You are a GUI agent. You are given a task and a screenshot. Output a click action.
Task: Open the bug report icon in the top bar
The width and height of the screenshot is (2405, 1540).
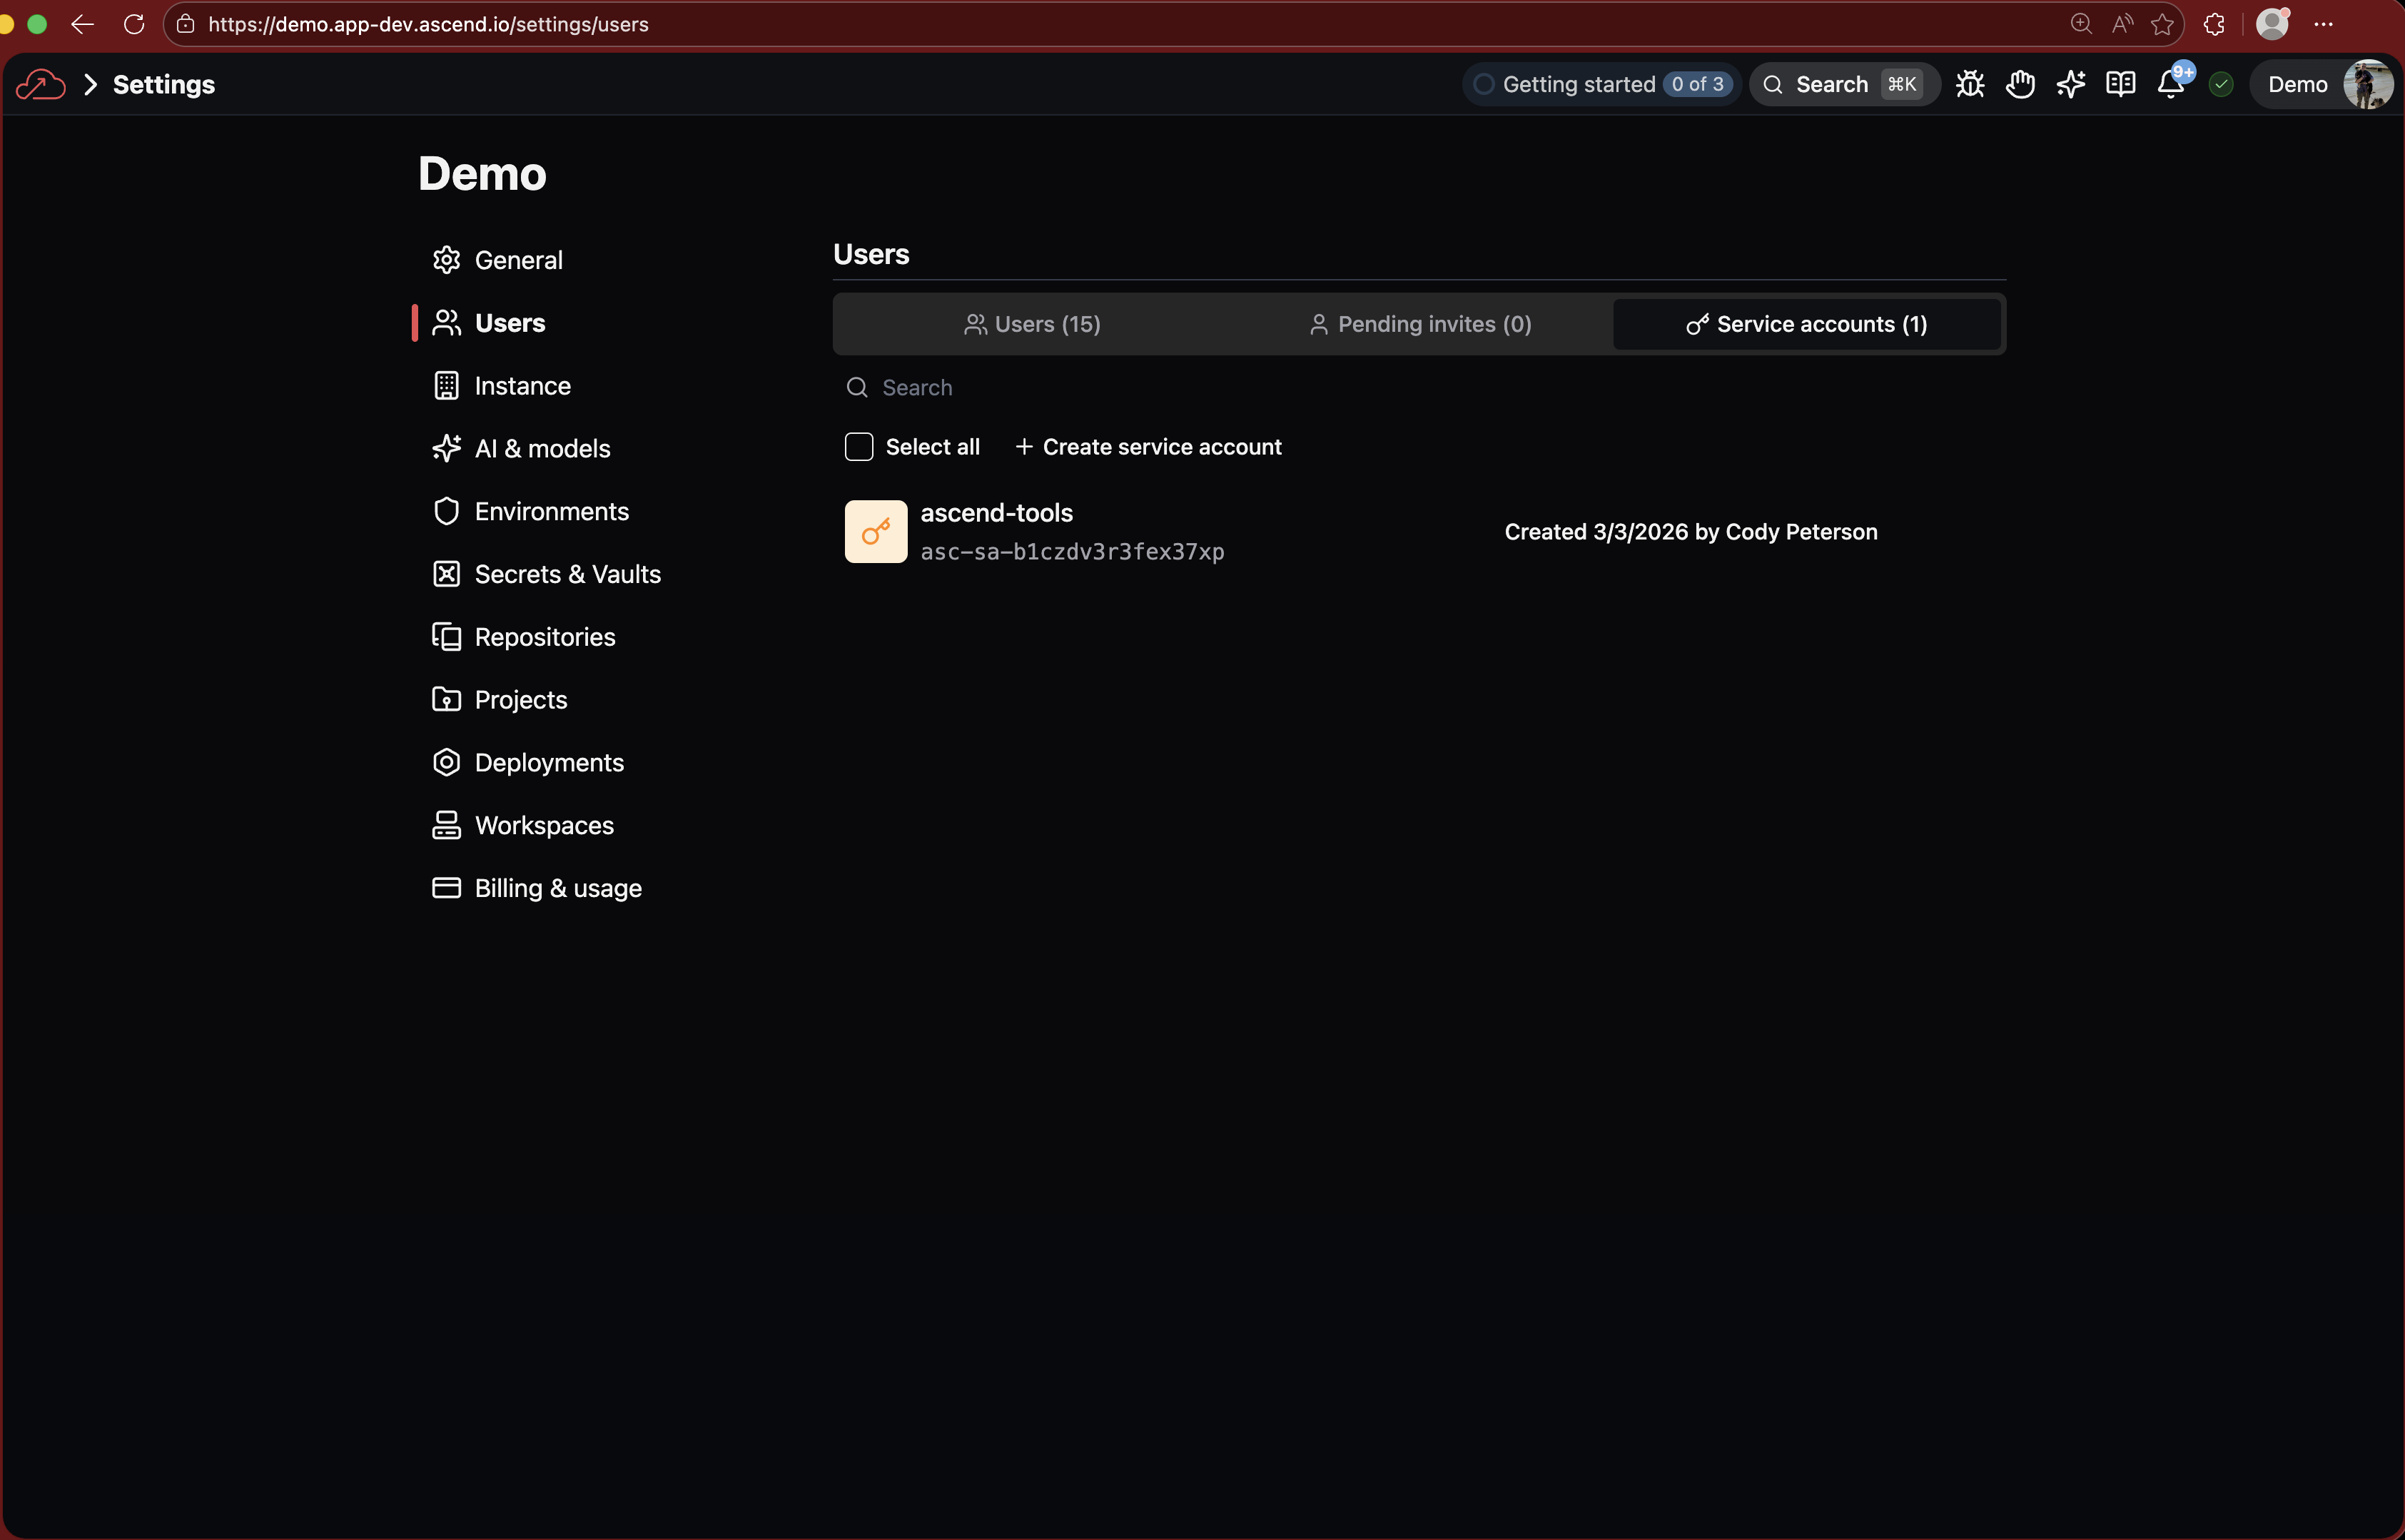(x=1969, y=84)
